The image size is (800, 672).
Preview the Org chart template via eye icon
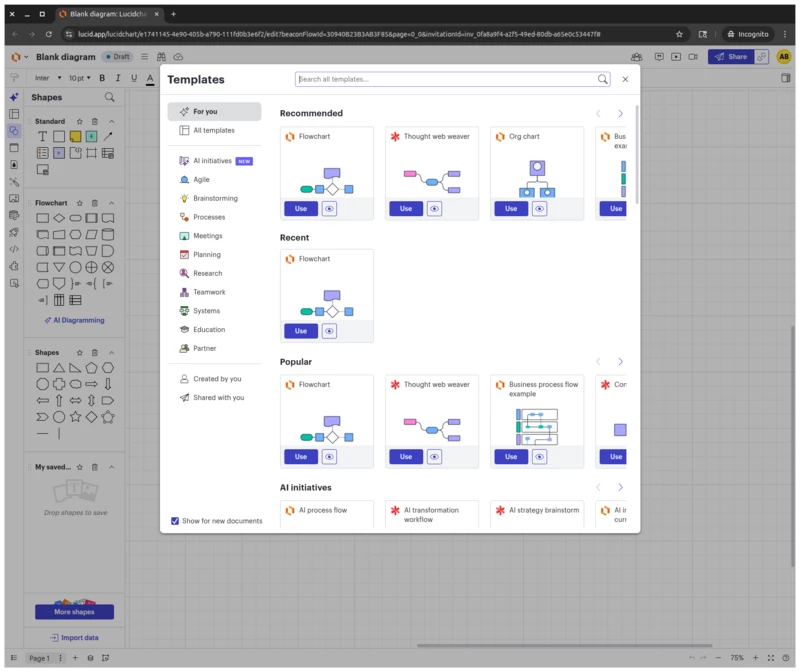coord(539,209)
